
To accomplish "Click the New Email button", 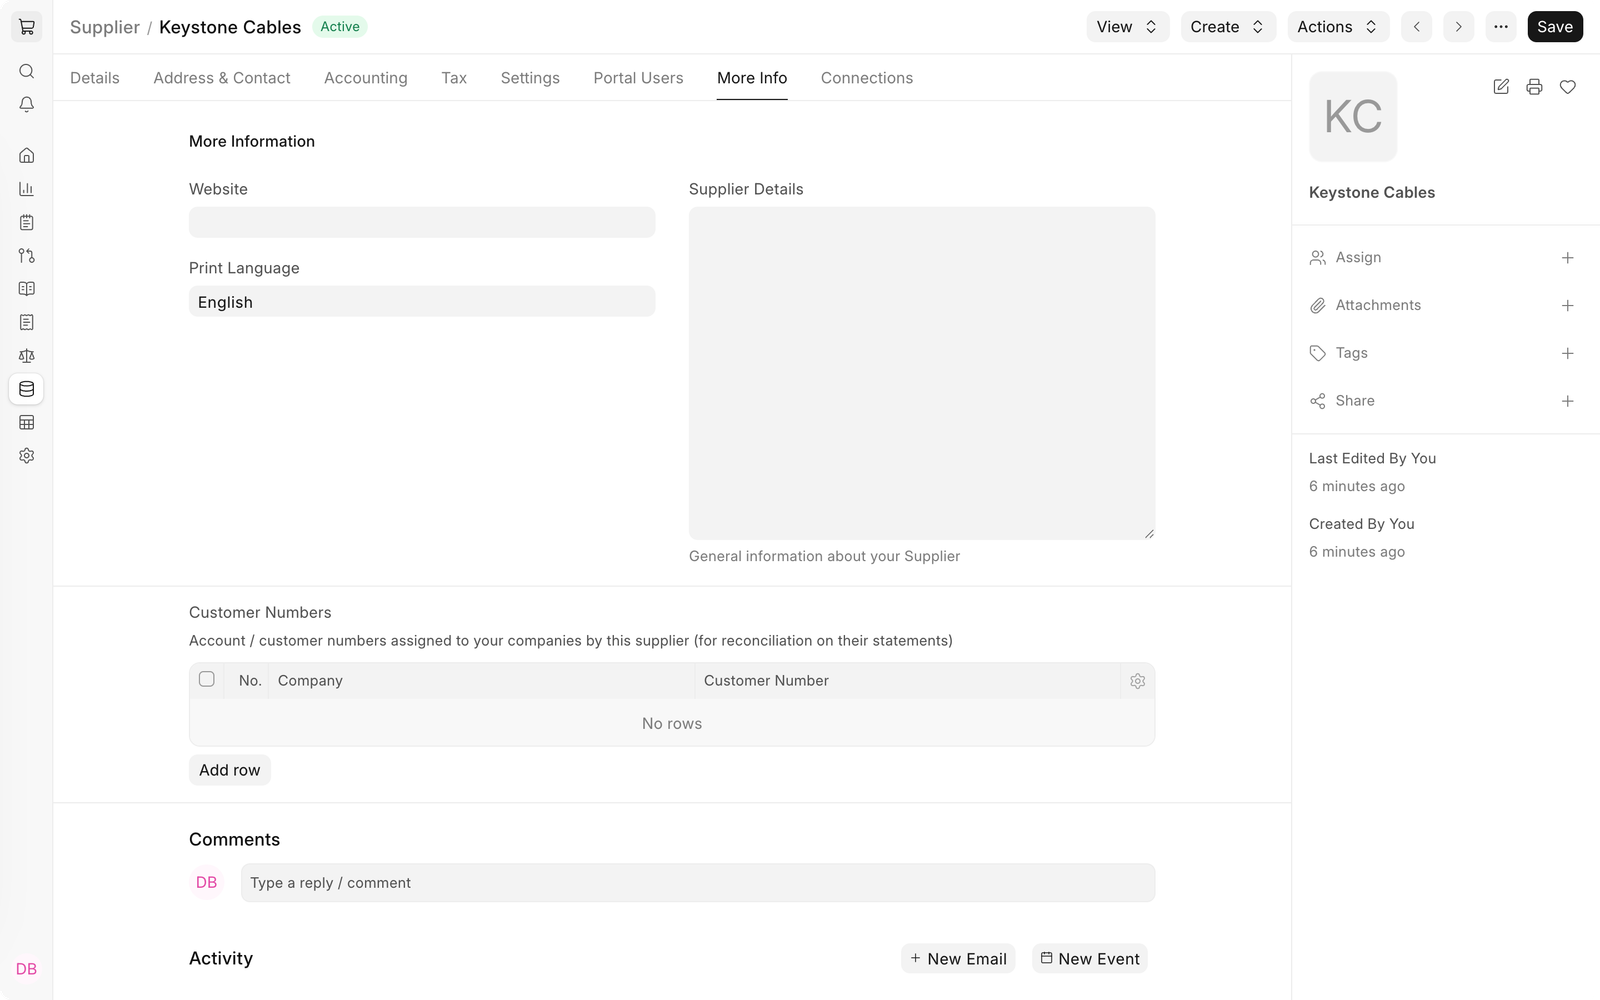I will tap(958, 959).
